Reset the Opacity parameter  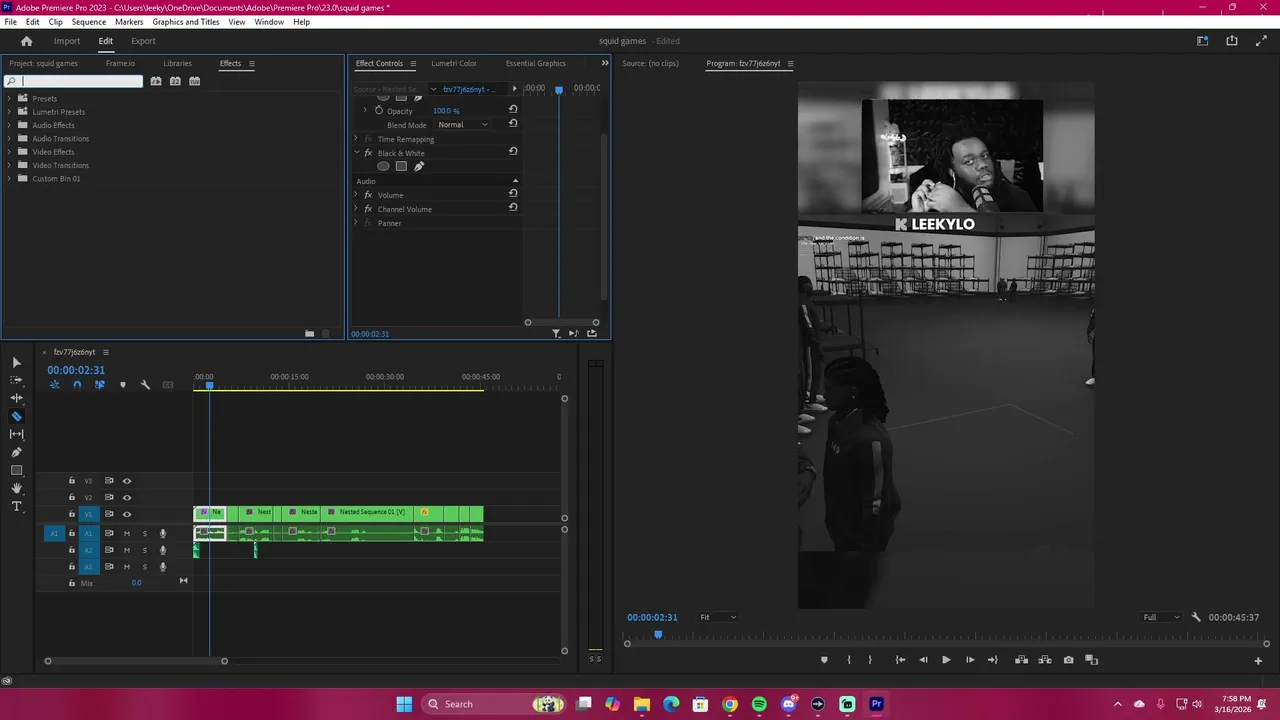pyautogui.click(x=513, y=110)
